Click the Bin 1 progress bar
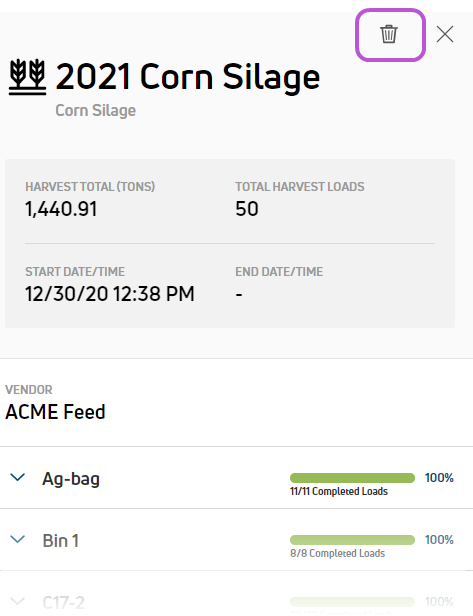This screenshot has width=473, height=616. (x=352, y=540)
